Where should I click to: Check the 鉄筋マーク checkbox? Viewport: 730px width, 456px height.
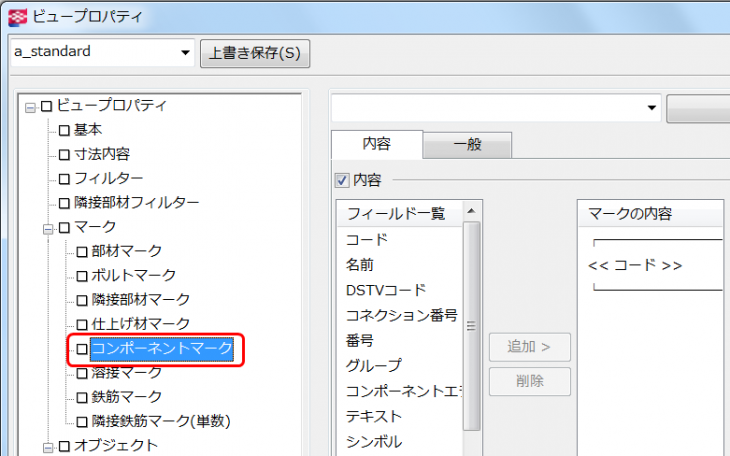tap(82, 398)
